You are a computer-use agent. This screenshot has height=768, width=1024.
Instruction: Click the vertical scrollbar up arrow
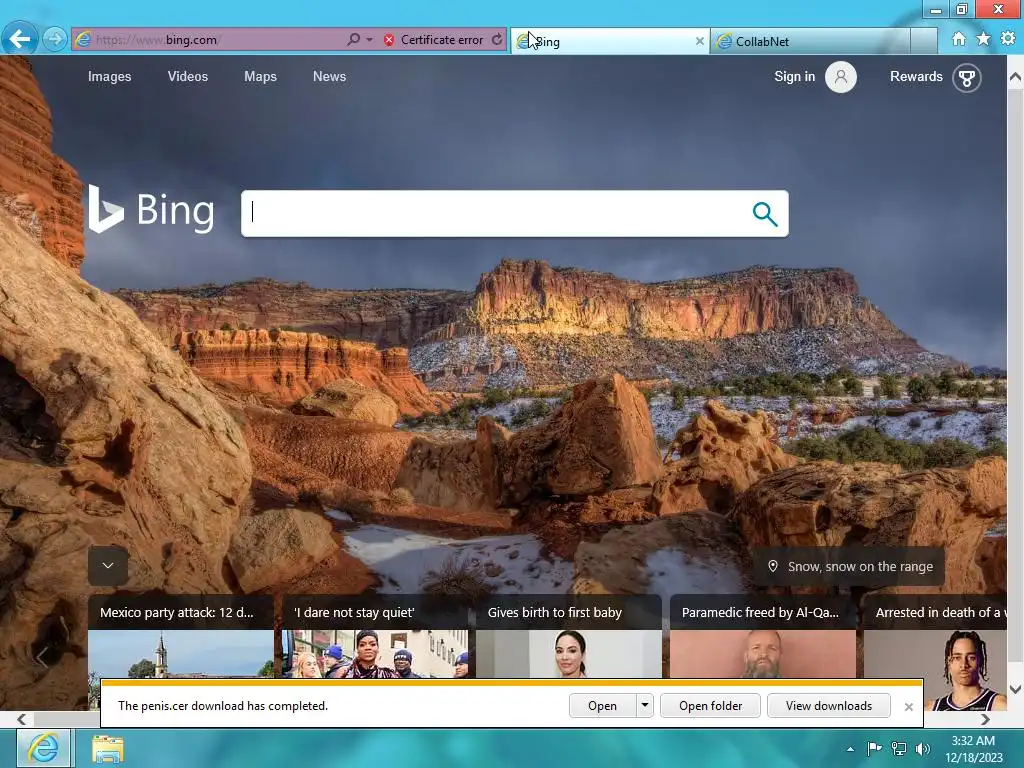[x=1016, y=77]
